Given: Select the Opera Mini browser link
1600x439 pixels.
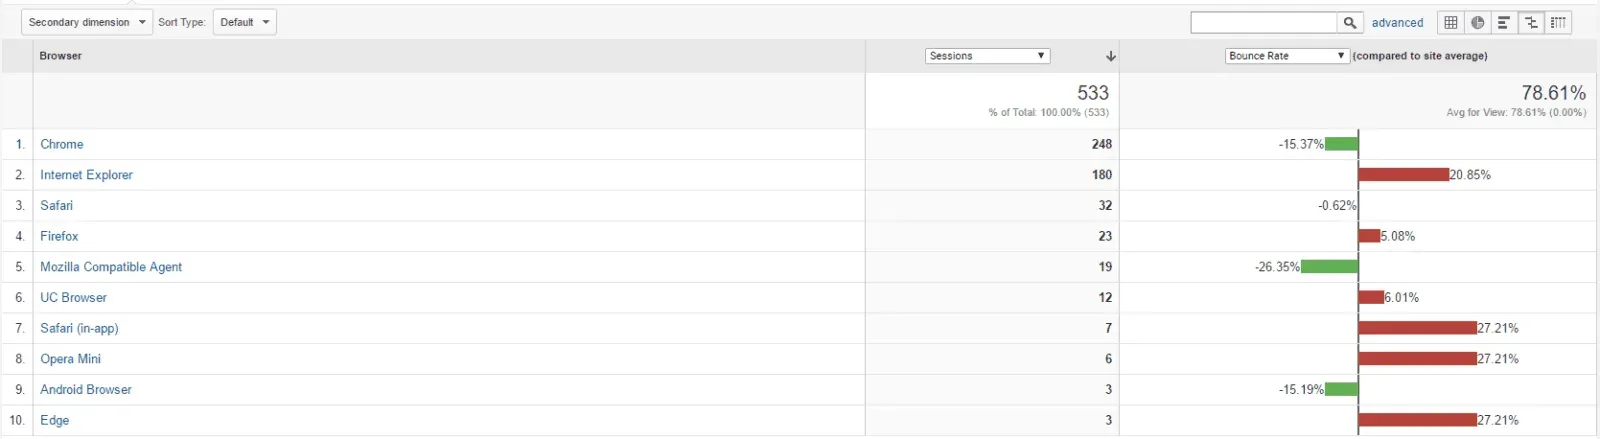Looking at the screenshot, I should coord(70,359).
